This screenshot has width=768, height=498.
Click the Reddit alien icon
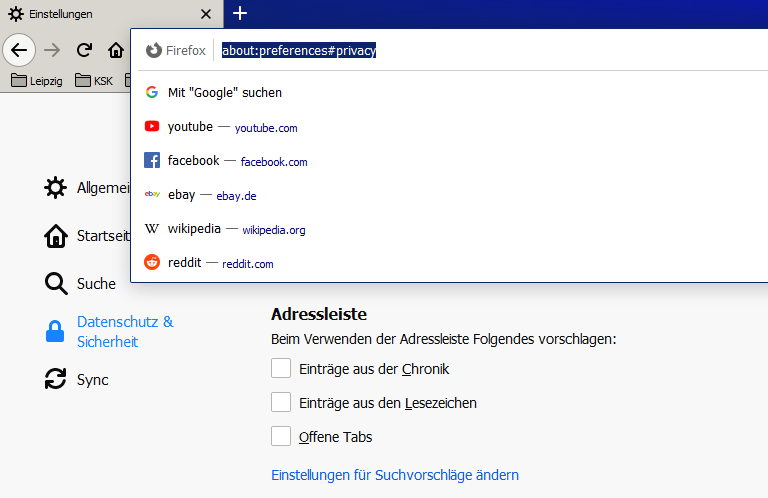click(x=152, y=262)
